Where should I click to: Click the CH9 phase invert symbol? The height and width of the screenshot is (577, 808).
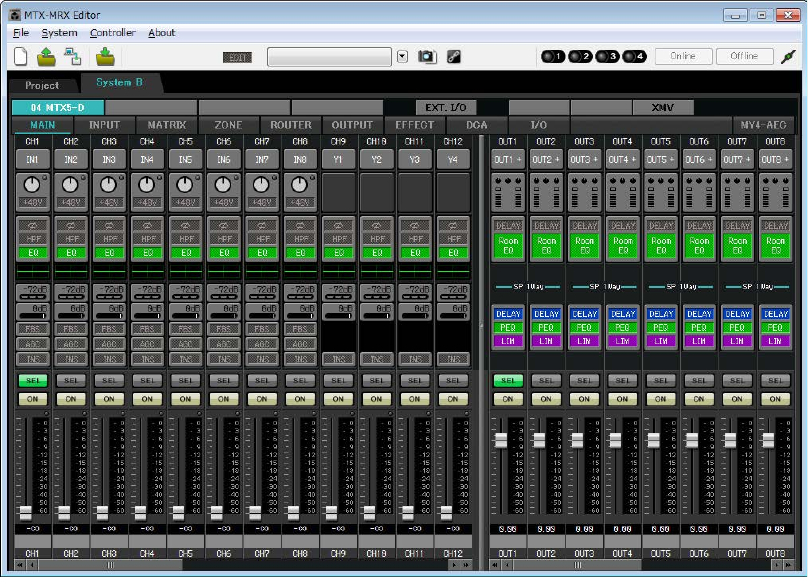(339, 226)
